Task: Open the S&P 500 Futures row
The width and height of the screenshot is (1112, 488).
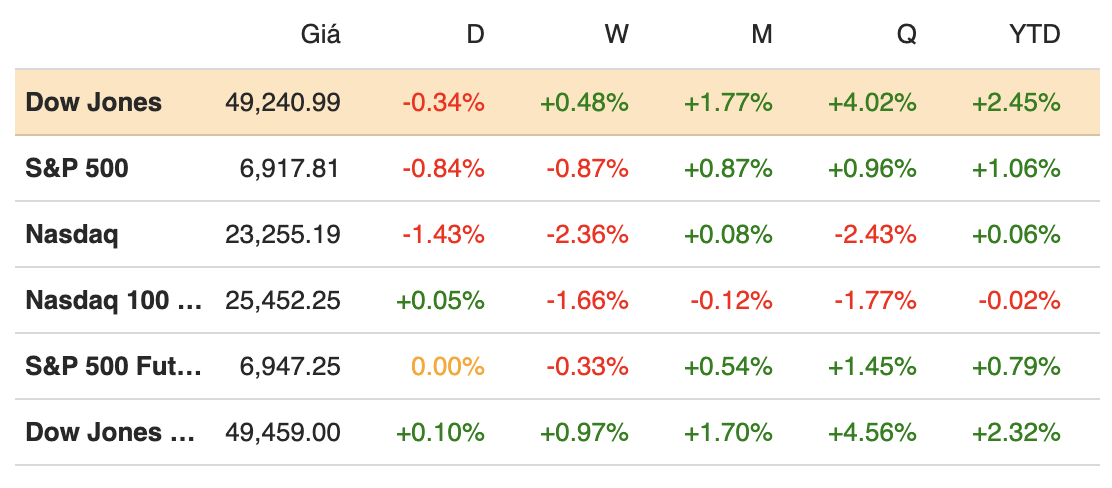Action: coord(113,366)
